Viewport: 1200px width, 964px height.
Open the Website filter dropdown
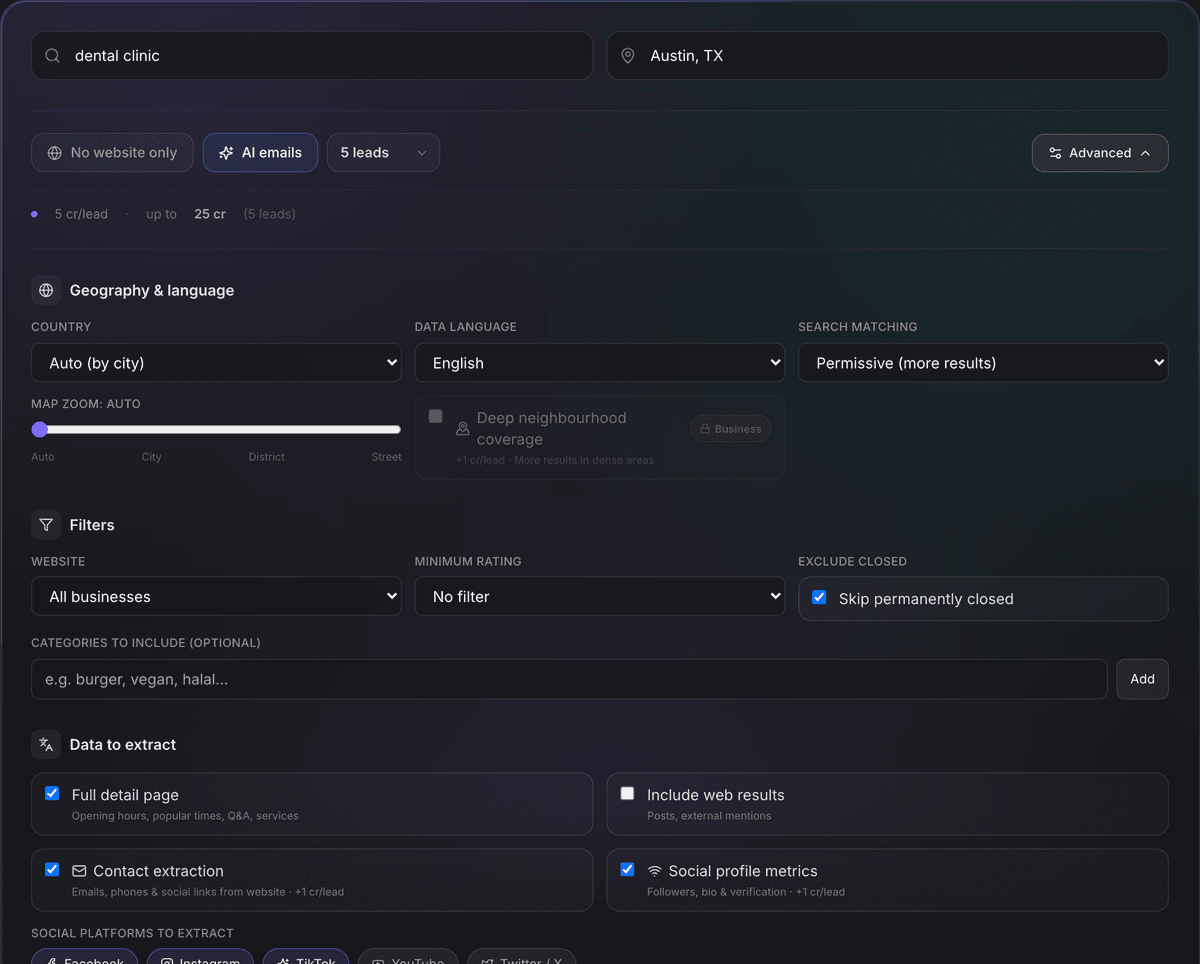pos(216,596)
